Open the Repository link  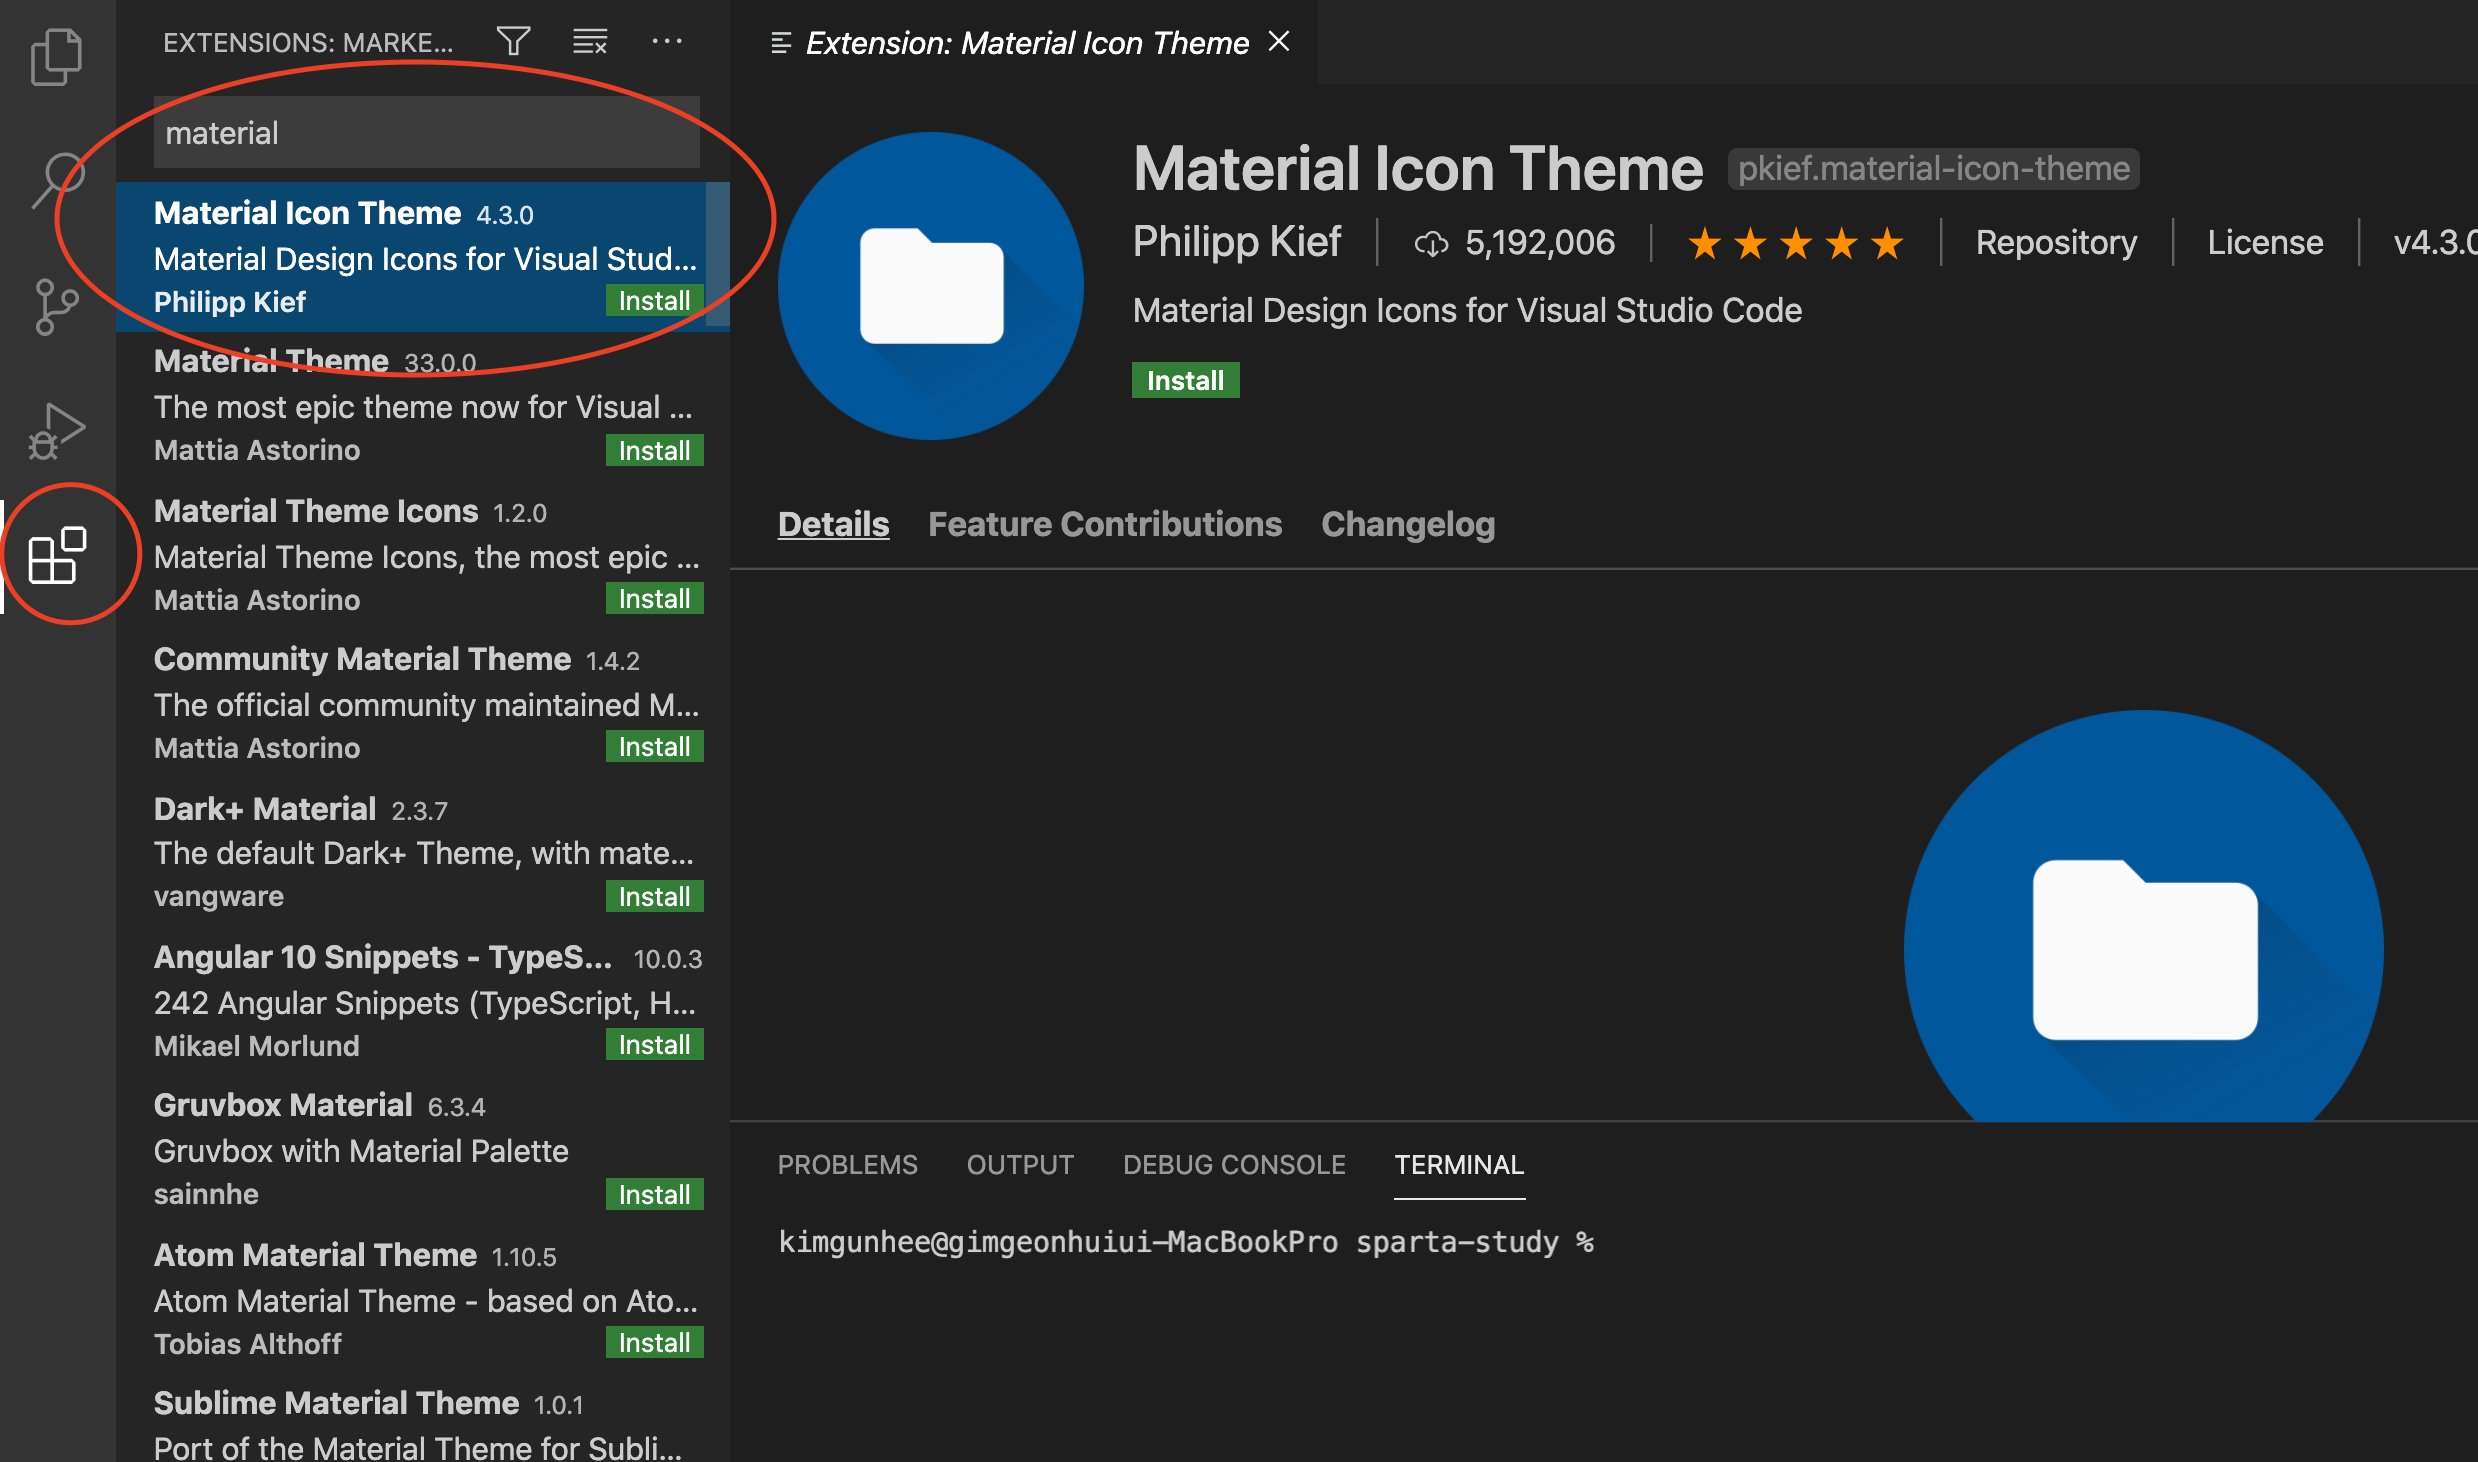pos(2056,243)
